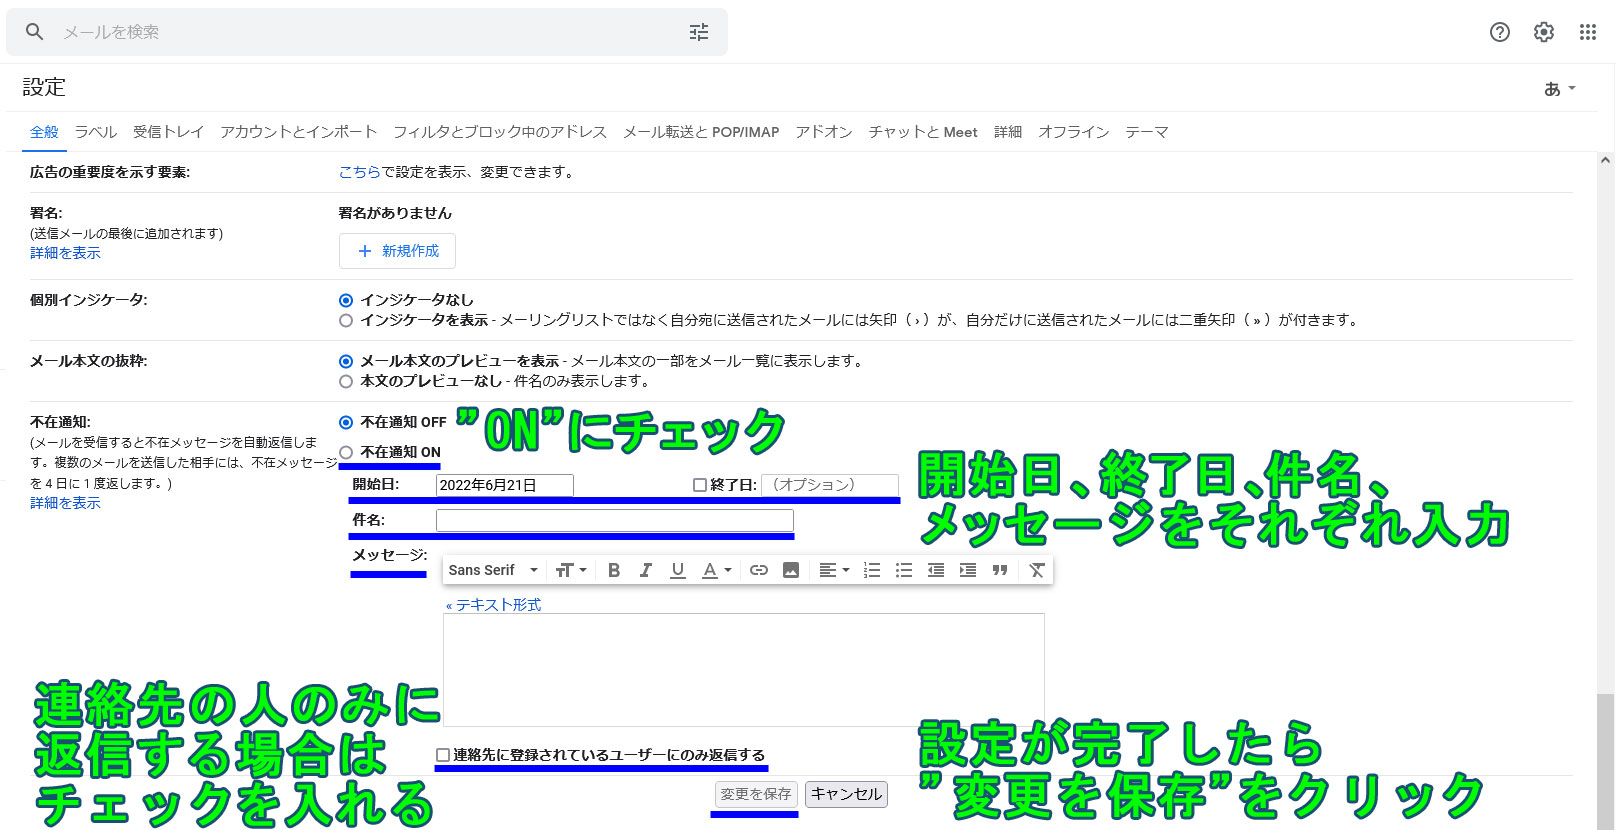This screenshot has width=1616, height=830.
Task: Click the 変更を保存 button
Action: [756, 794]
